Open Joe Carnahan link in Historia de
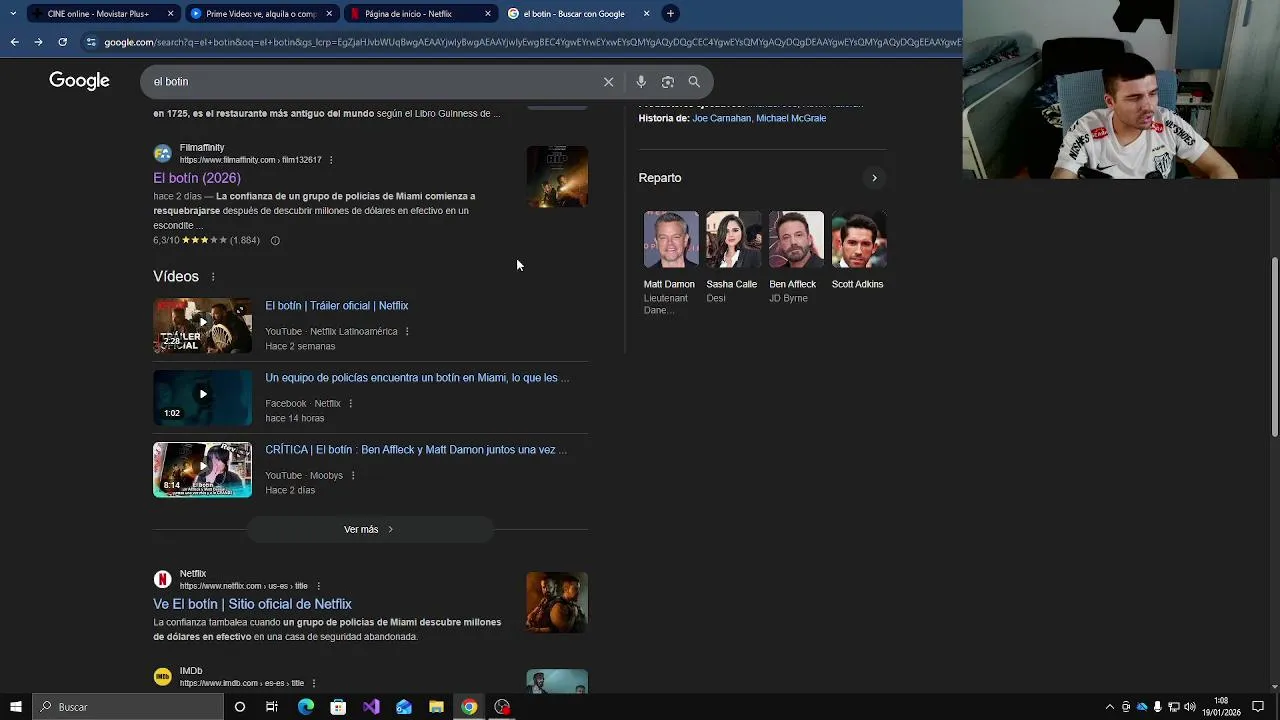This screenshot has height=720, width=1280. [x=721, y=118]
